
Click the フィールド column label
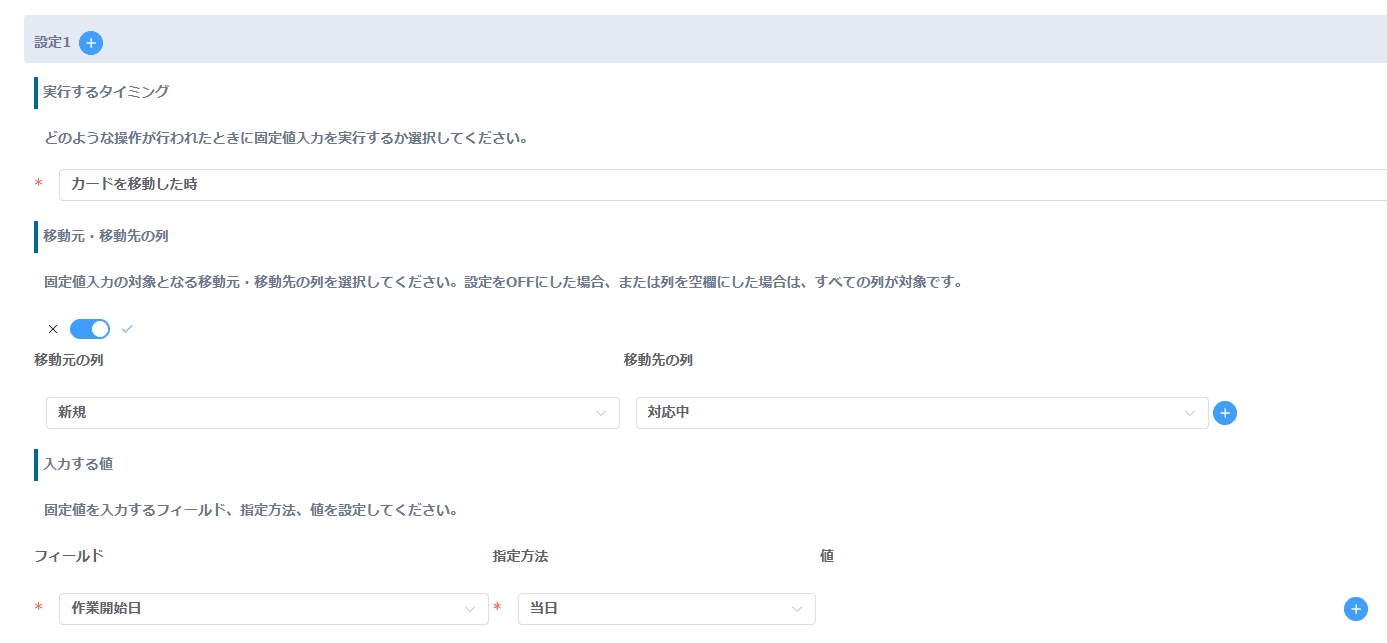point(69,556)
